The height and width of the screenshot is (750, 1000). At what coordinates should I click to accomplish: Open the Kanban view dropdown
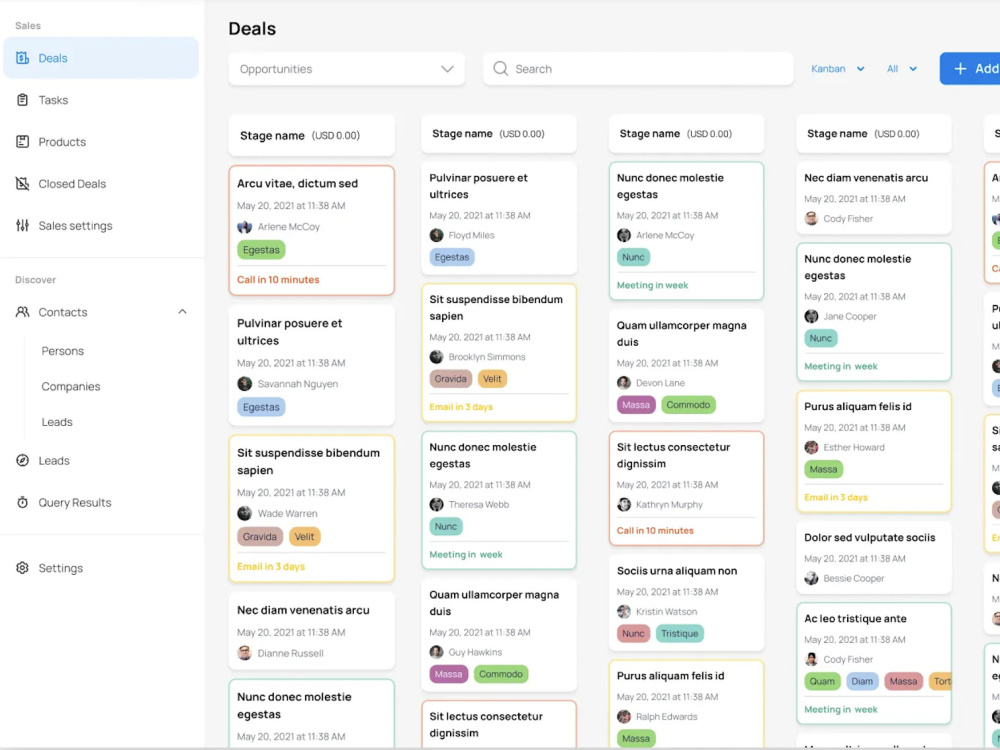(837, 69)
